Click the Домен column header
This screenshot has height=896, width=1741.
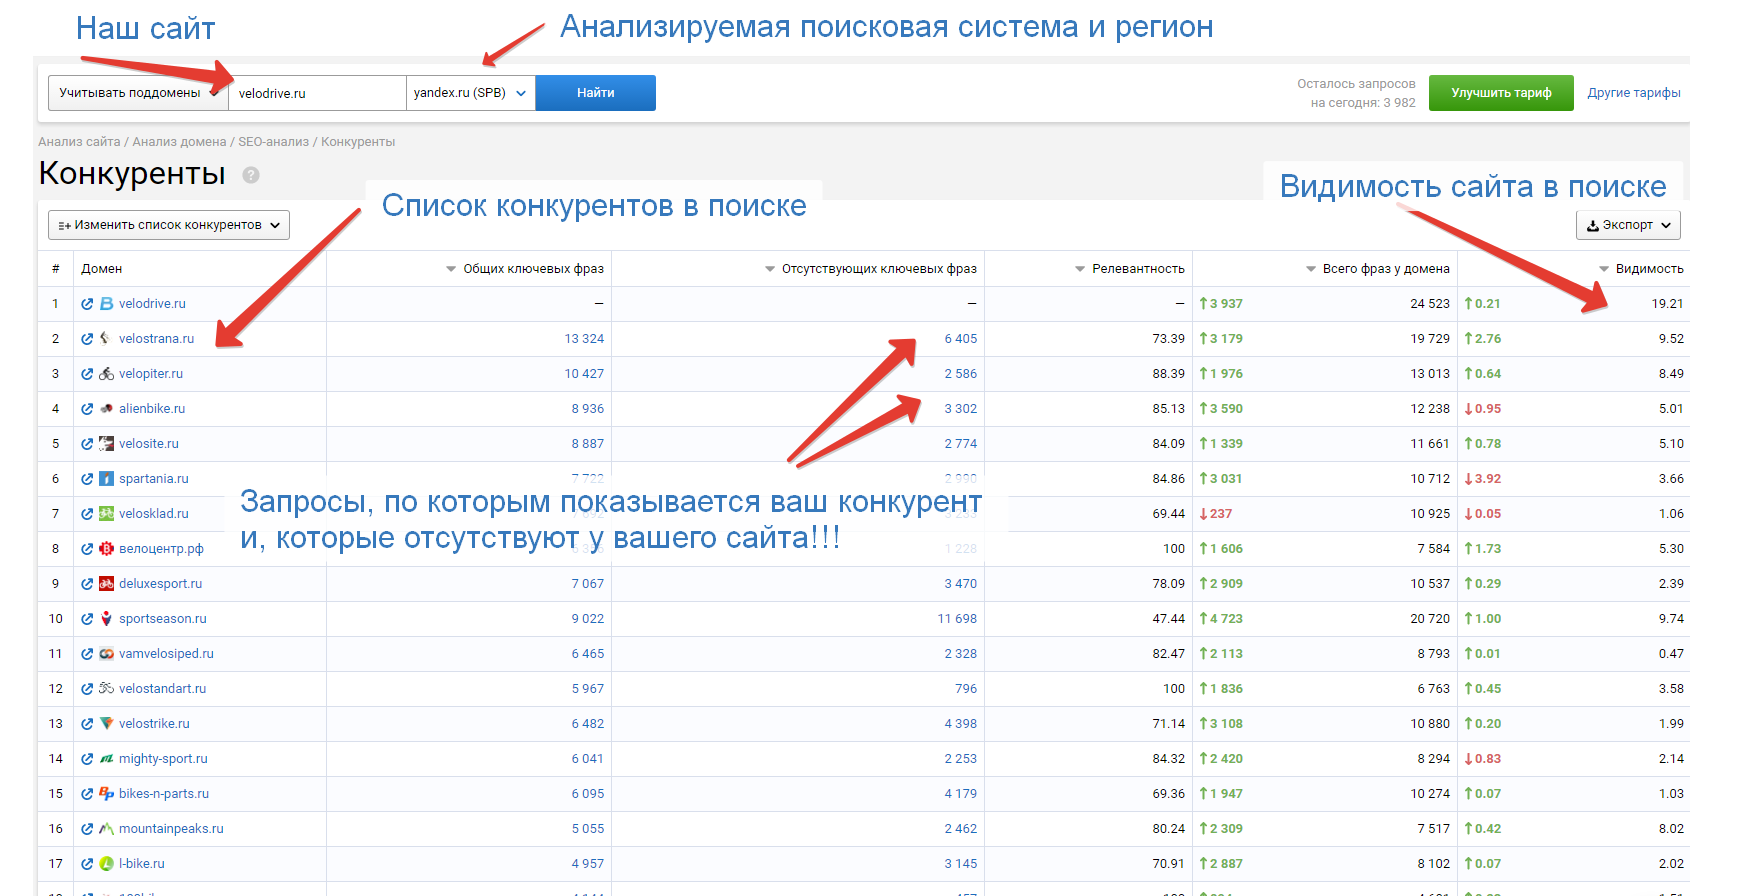pyautogui.click(x=102, y=269)
